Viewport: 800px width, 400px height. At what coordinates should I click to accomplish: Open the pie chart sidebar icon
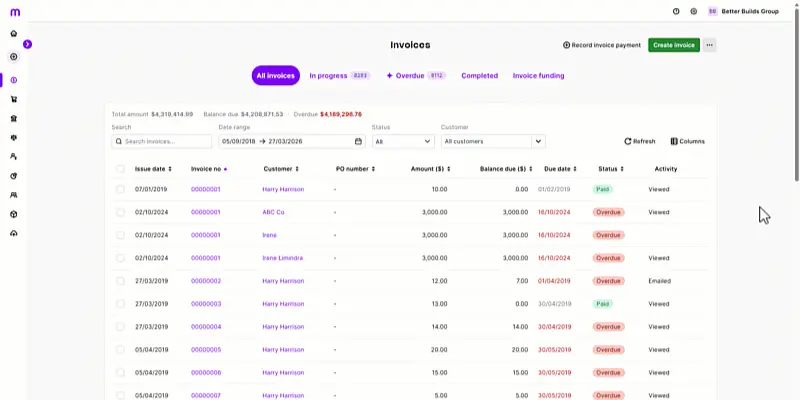(x=14, y=176)
